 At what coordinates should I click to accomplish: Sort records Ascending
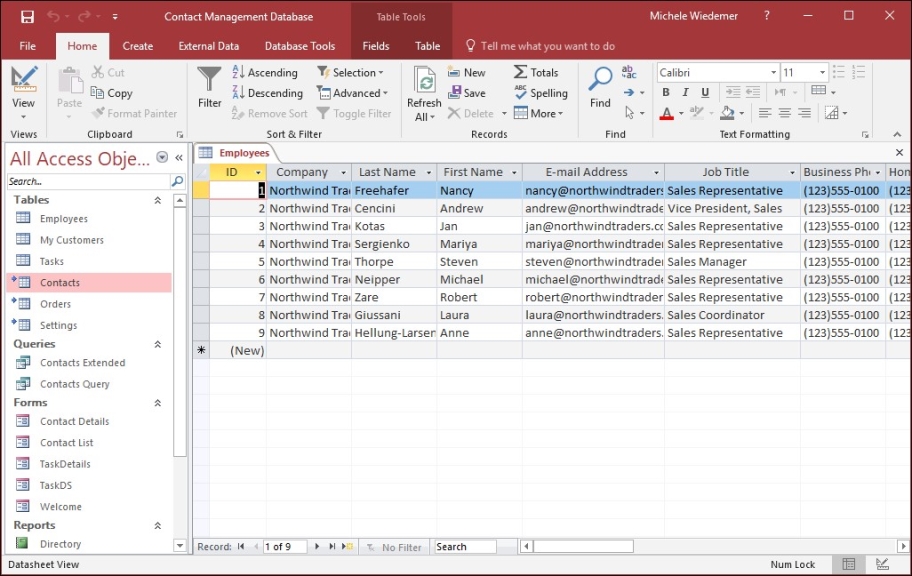pyautogui.click(x=265, y=72)
